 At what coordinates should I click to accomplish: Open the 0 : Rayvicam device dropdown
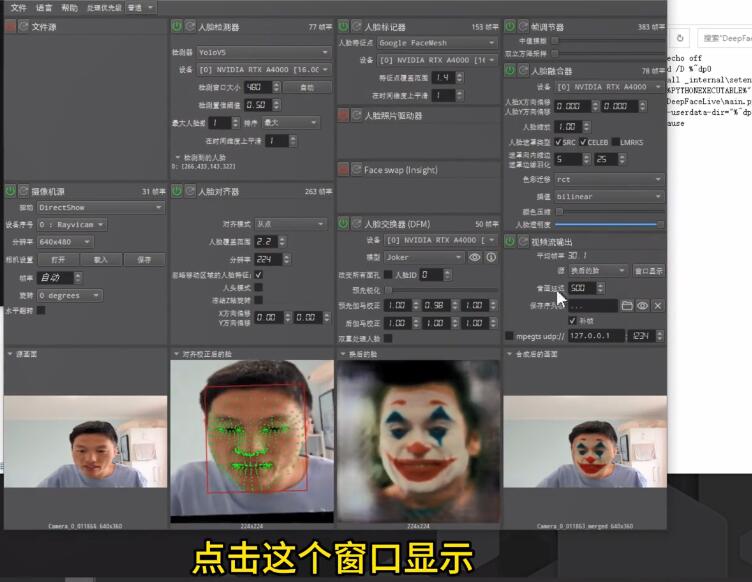tap(72, 224)
